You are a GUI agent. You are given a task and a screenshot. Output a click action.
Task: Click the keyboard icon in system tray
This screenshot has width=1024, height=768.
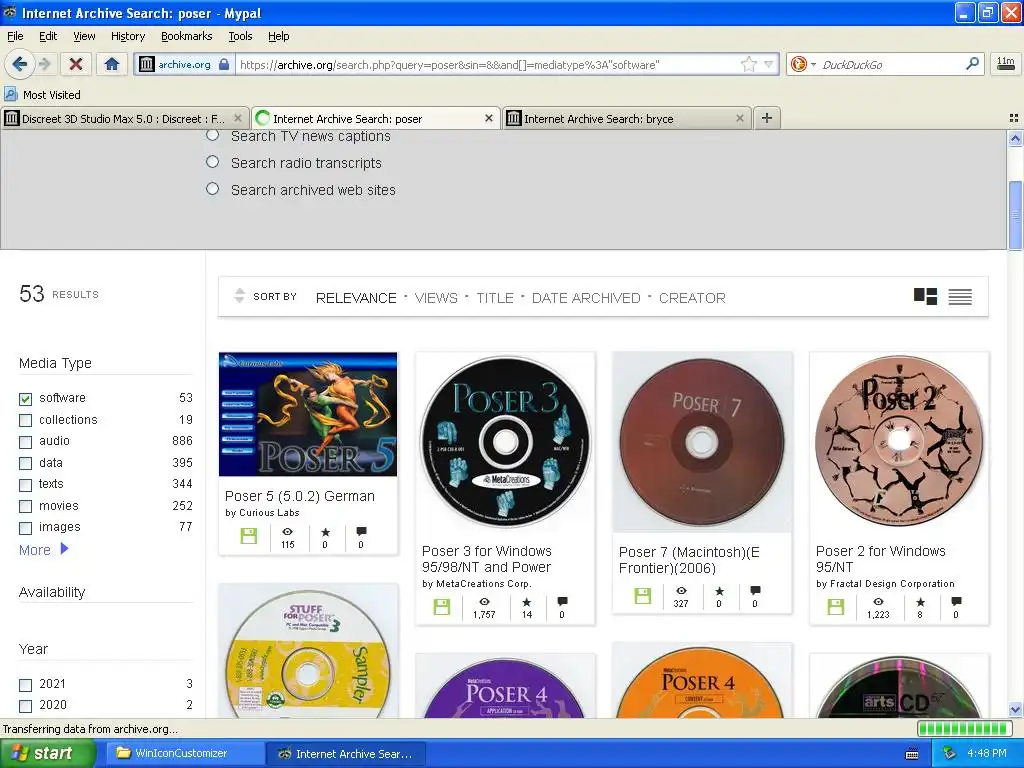click(912, 754)
